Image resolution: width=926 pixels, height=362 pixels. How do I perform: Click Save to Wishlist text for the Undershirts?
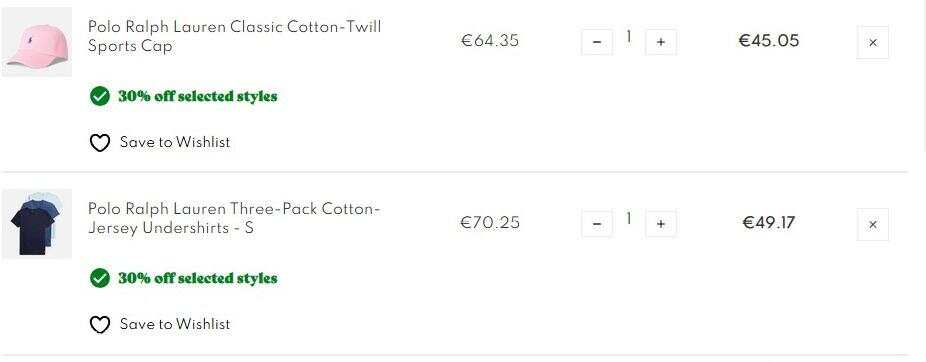(175, 324)
